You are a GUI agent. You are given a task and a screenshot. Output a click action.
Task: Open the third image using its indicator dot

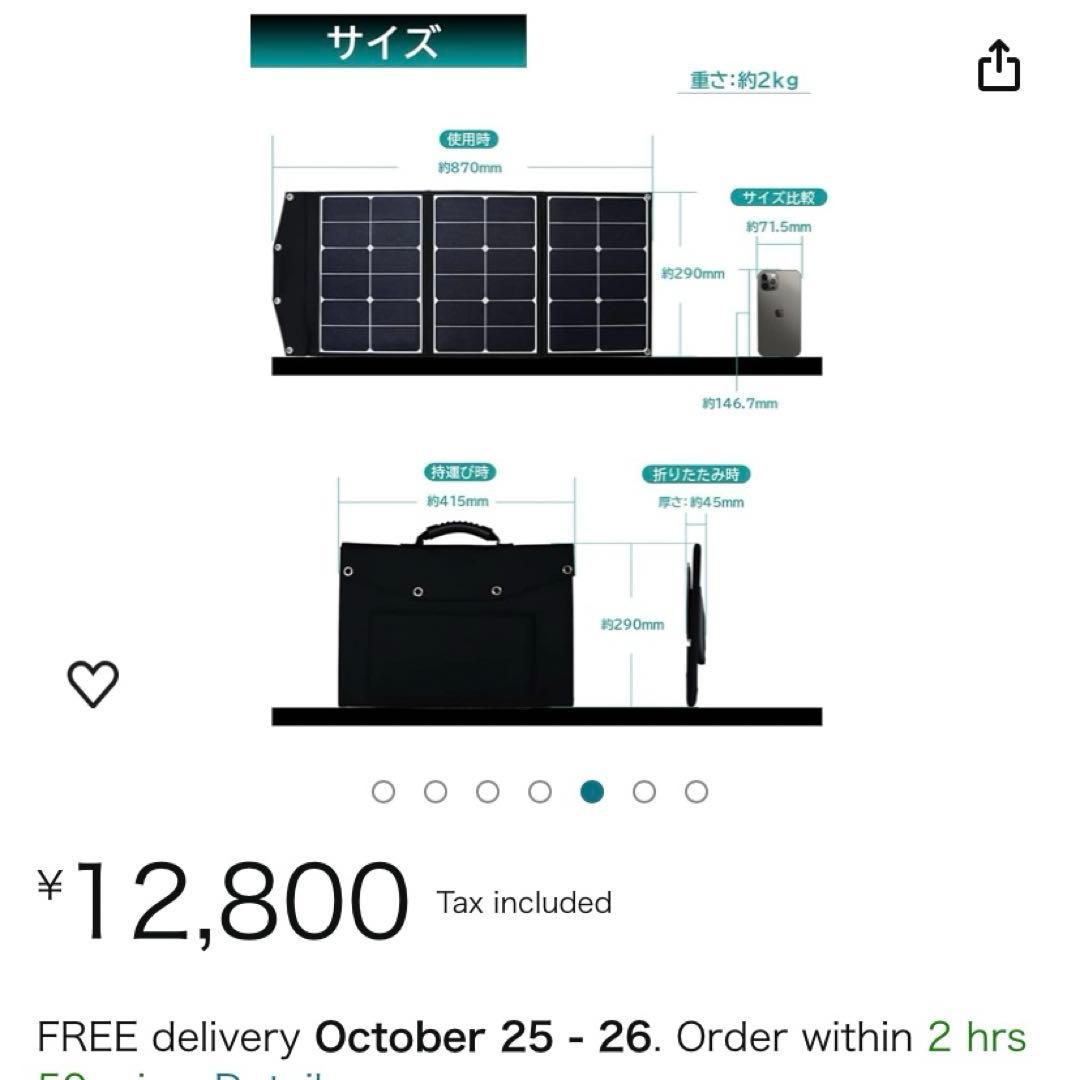pyautogui.click(x=487, y=791)
